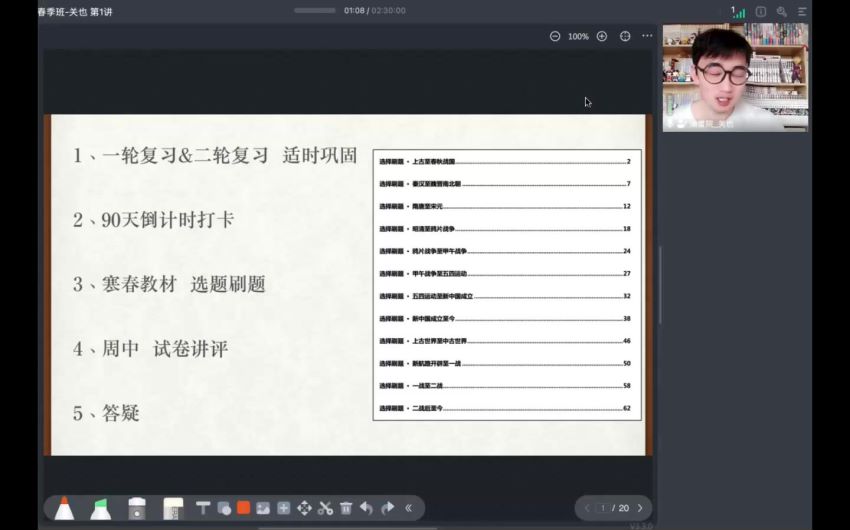Click the page number input field

(x=603, y=508)
